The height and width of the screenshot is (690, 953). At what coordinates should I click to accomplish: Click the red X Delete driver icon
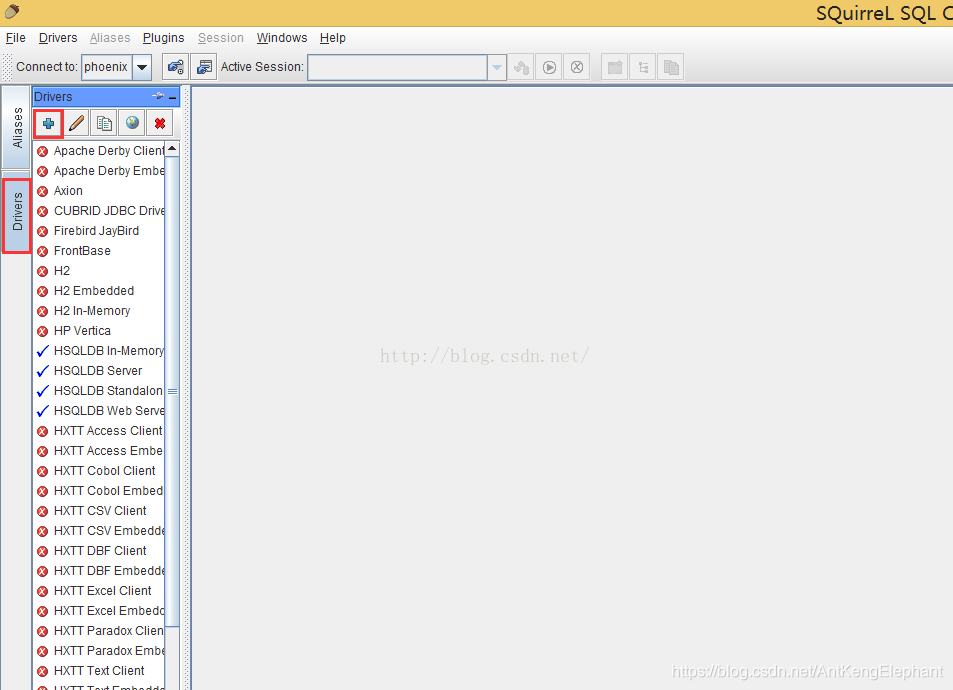click(x=160, y=123)
